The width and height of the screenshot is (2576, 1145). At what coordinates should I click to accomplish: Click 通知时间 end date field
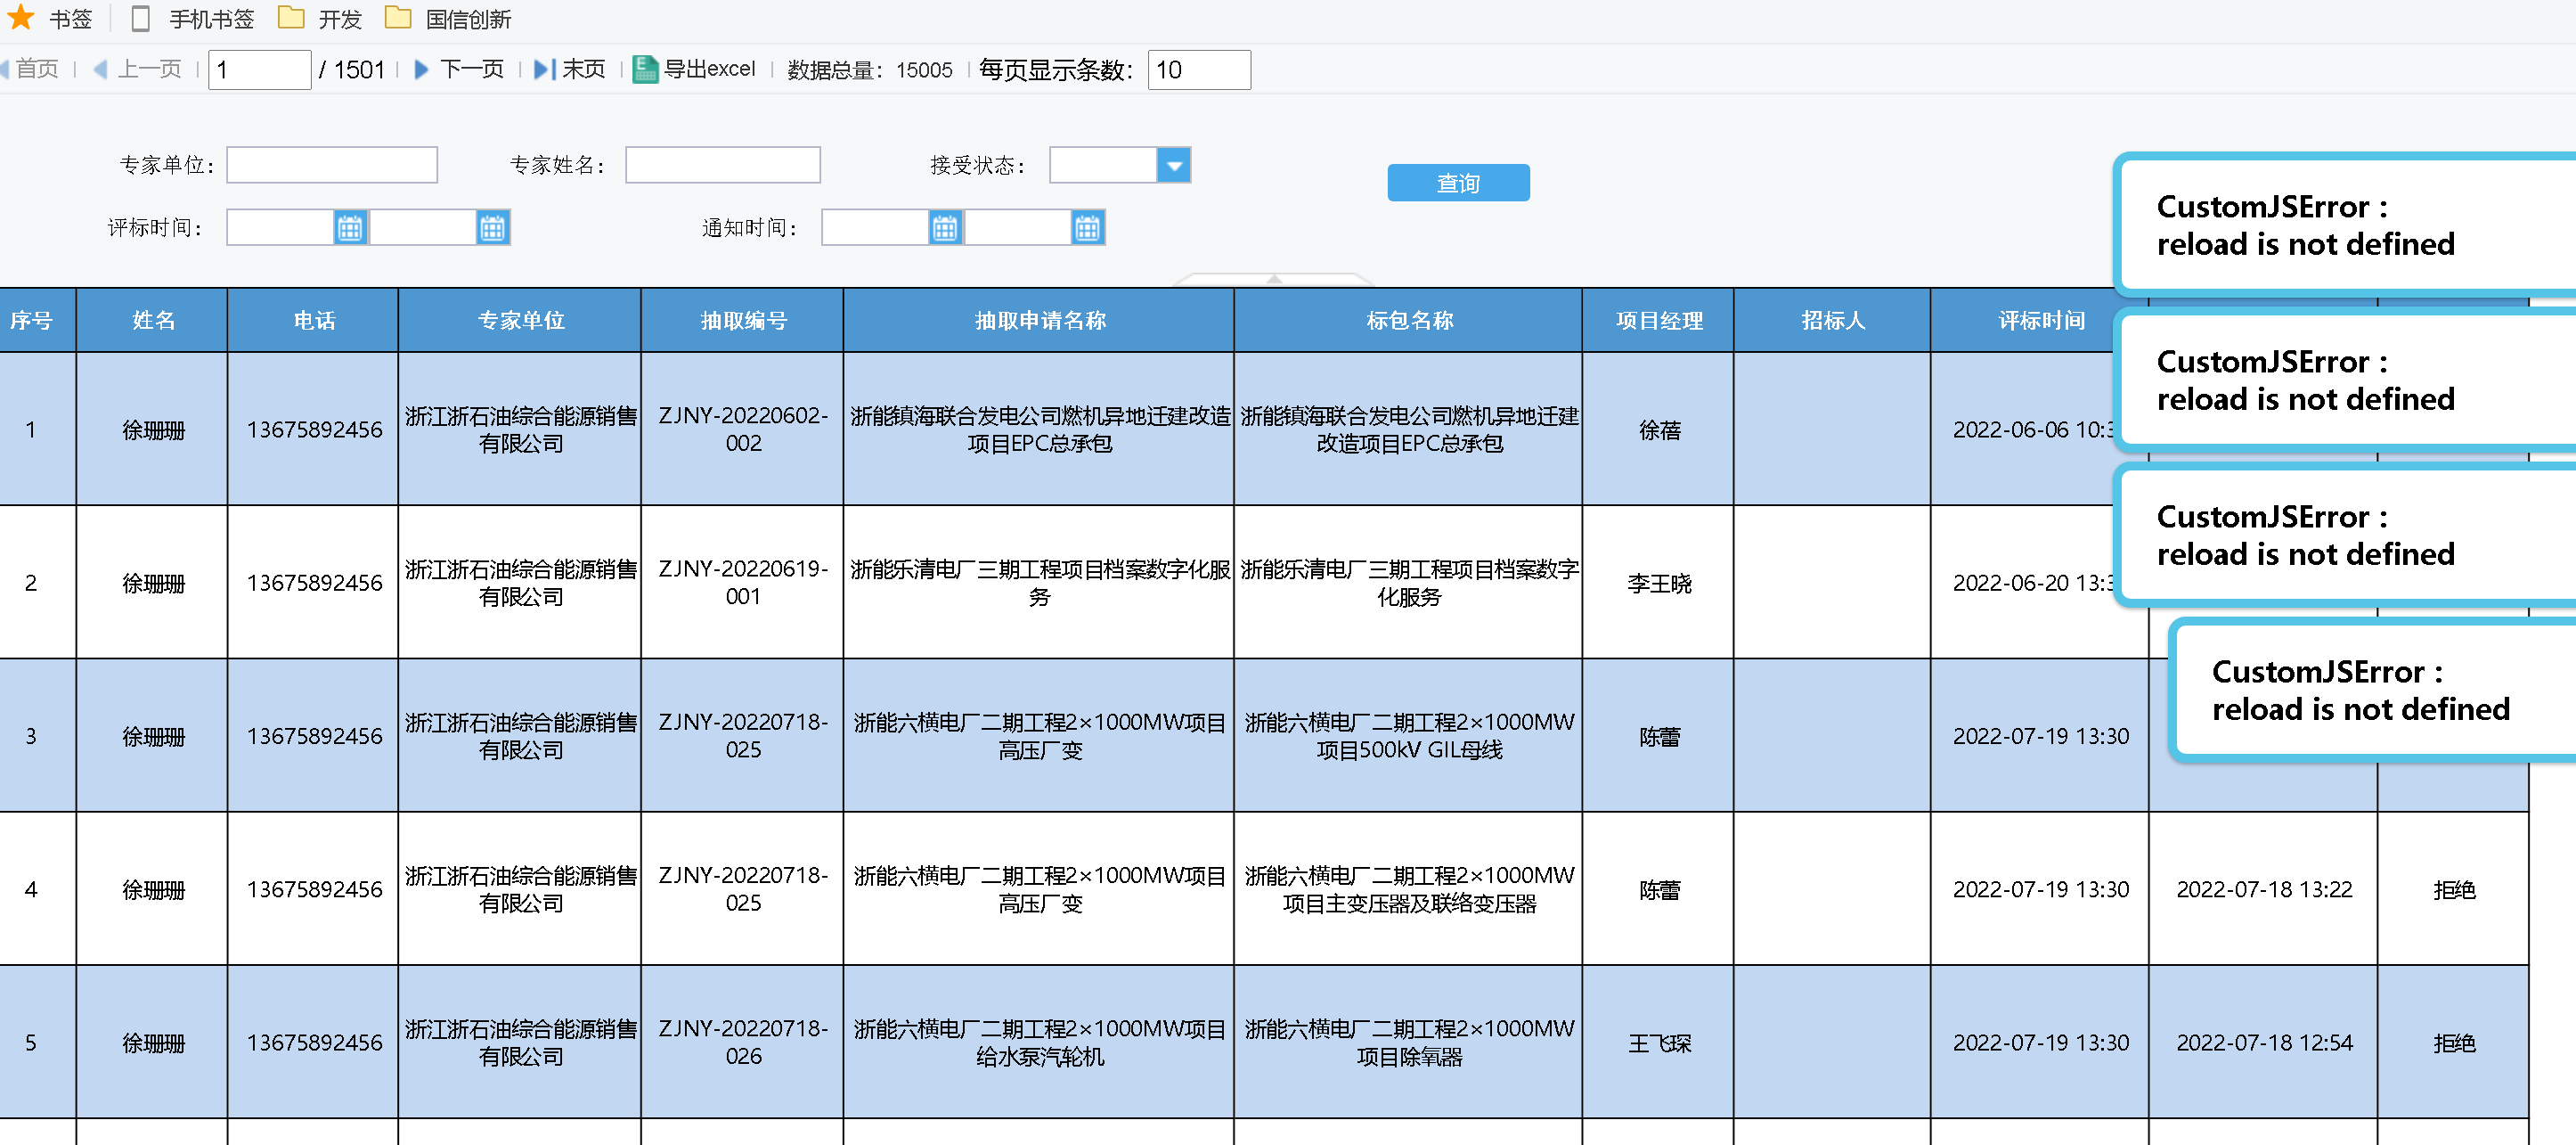pyautogui.click(x=1018, y=228)
